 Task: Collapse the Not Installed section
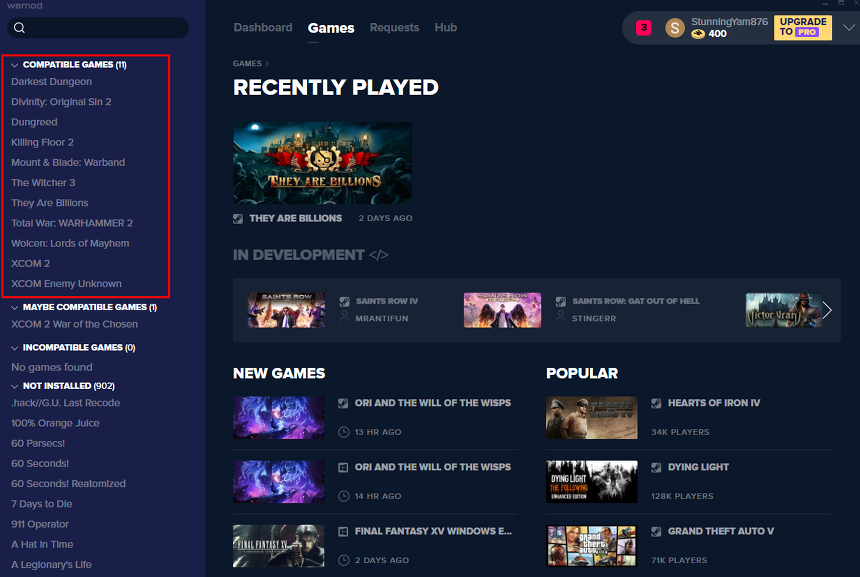point(15,387)
